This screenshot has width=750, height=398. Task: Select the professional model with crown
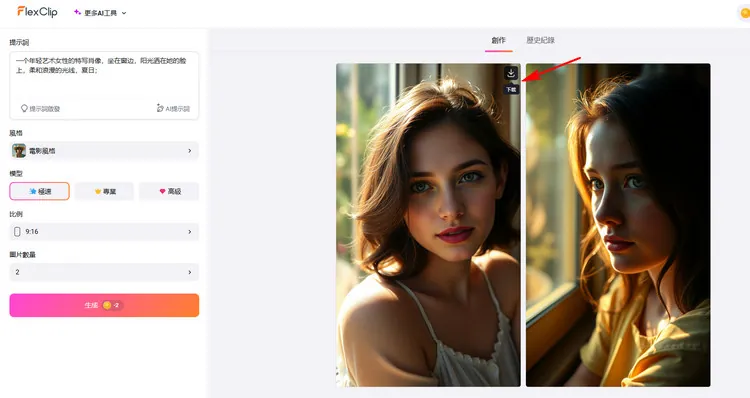(x=104, y=191)
